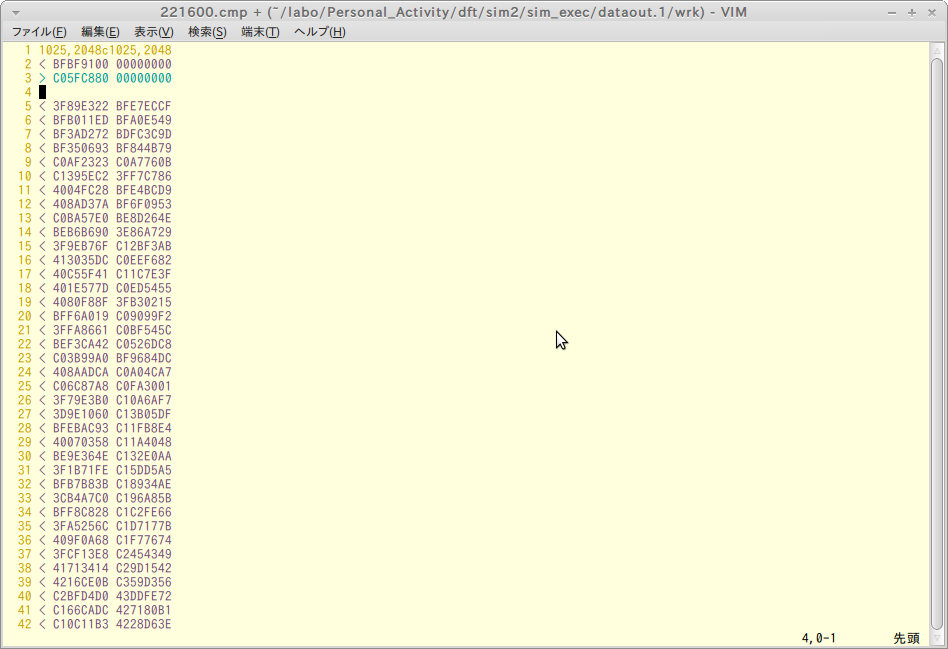Click value 408AD37A on line 12
This screenshot has height=649, width=948.
(x=81, y=204)
